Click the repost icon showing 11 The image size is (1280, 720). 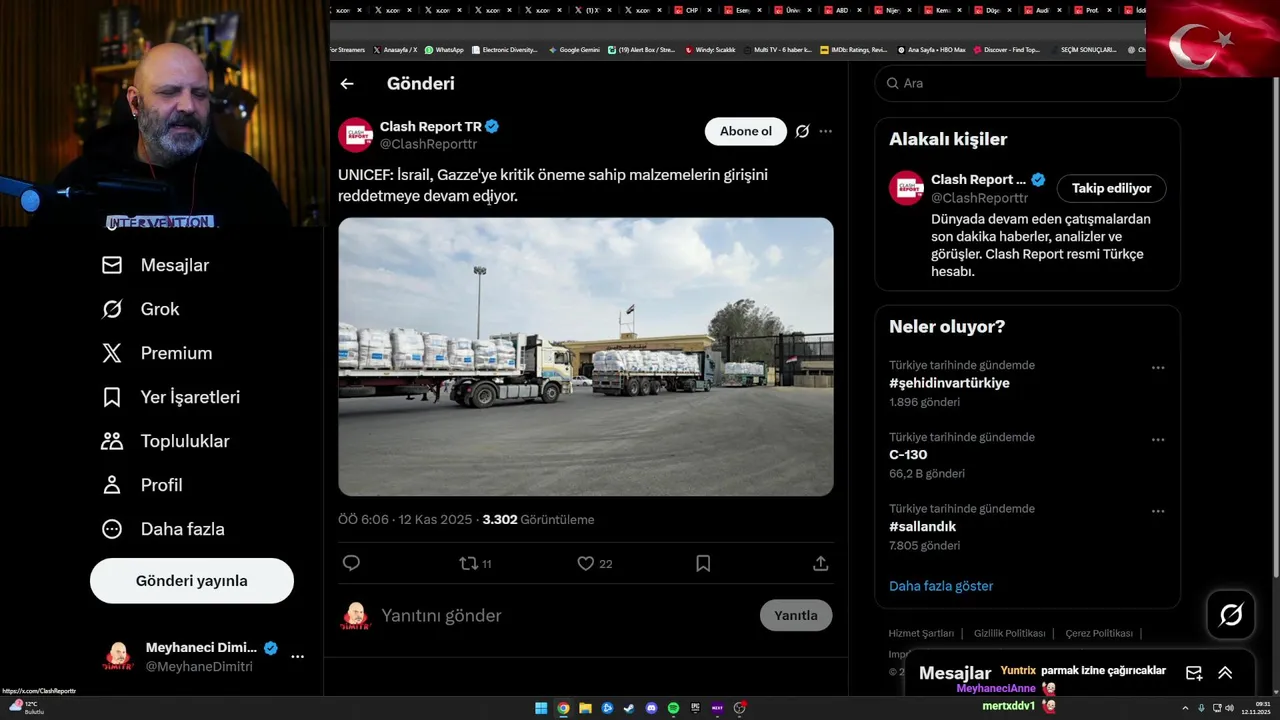coord(475,563)
